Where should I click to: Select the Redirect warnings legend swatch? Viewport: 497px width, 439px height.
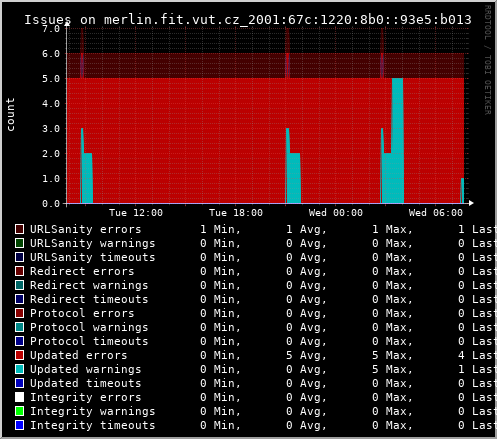click(19, 285)
